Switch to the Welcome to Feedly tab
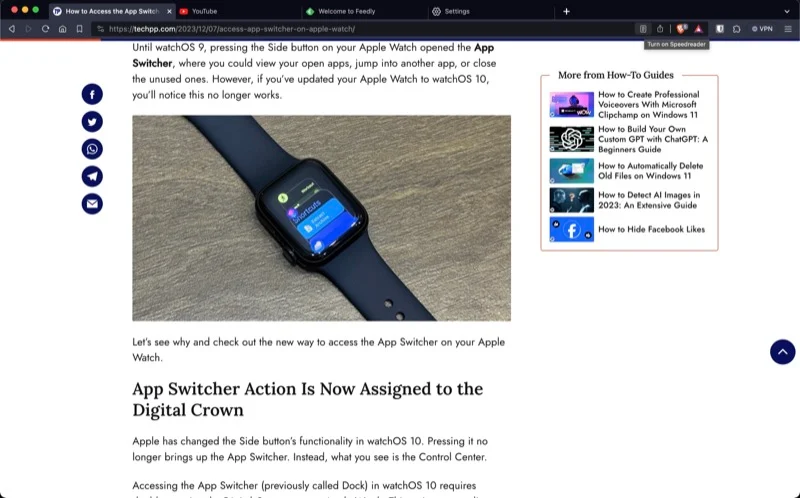The height and width of the screenshot is (498, 800). pos(364,11)
